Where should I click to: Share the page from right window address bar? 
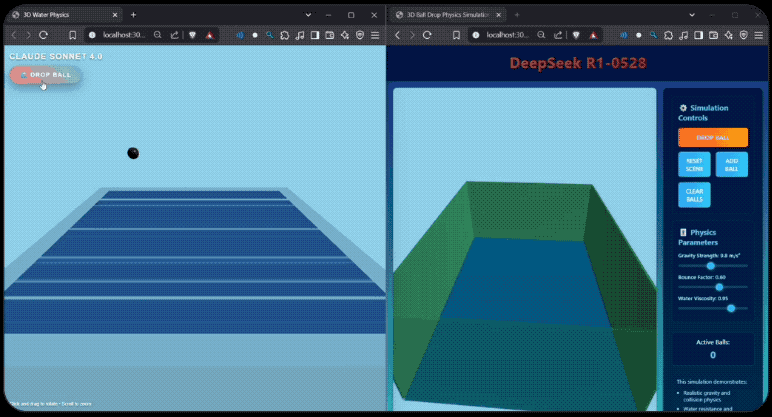(x=558, y=35)
